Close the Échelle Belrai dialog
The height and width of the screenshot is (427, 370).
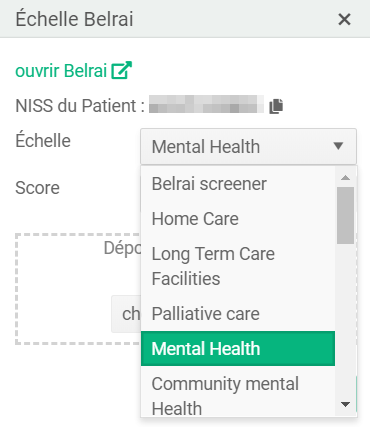344,19
